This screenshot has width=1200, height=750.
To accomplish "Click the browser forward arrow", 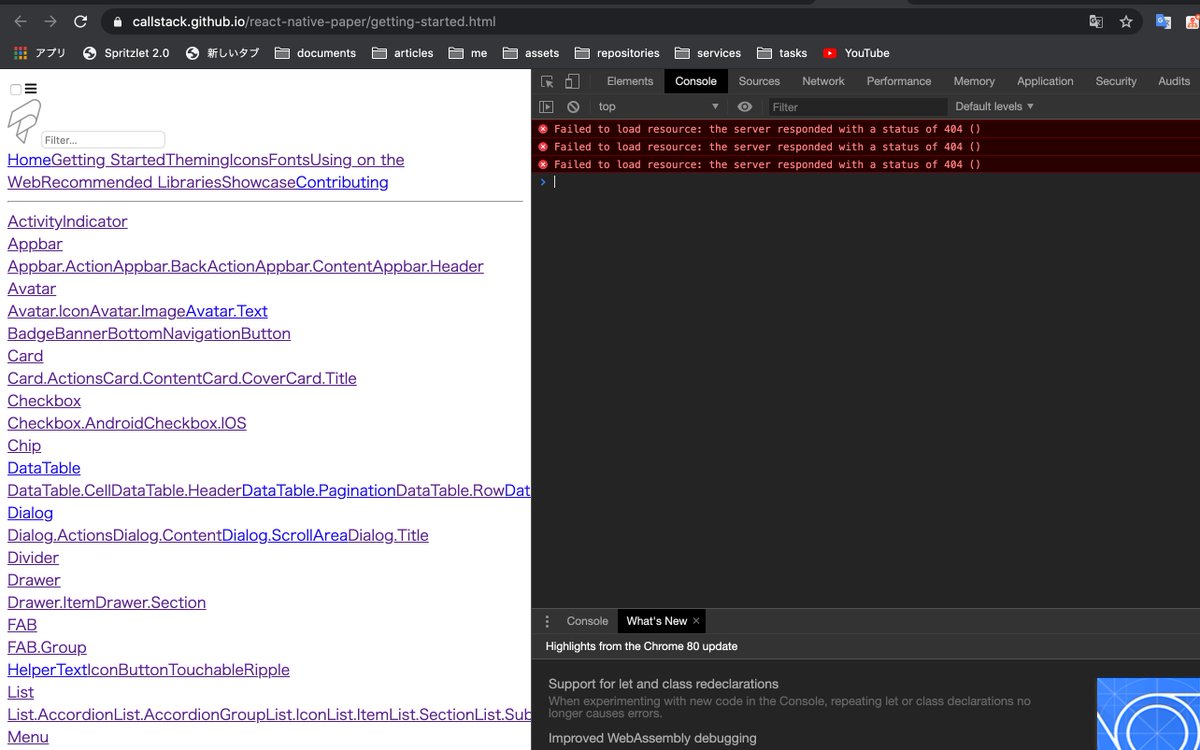I will [50, 21].
